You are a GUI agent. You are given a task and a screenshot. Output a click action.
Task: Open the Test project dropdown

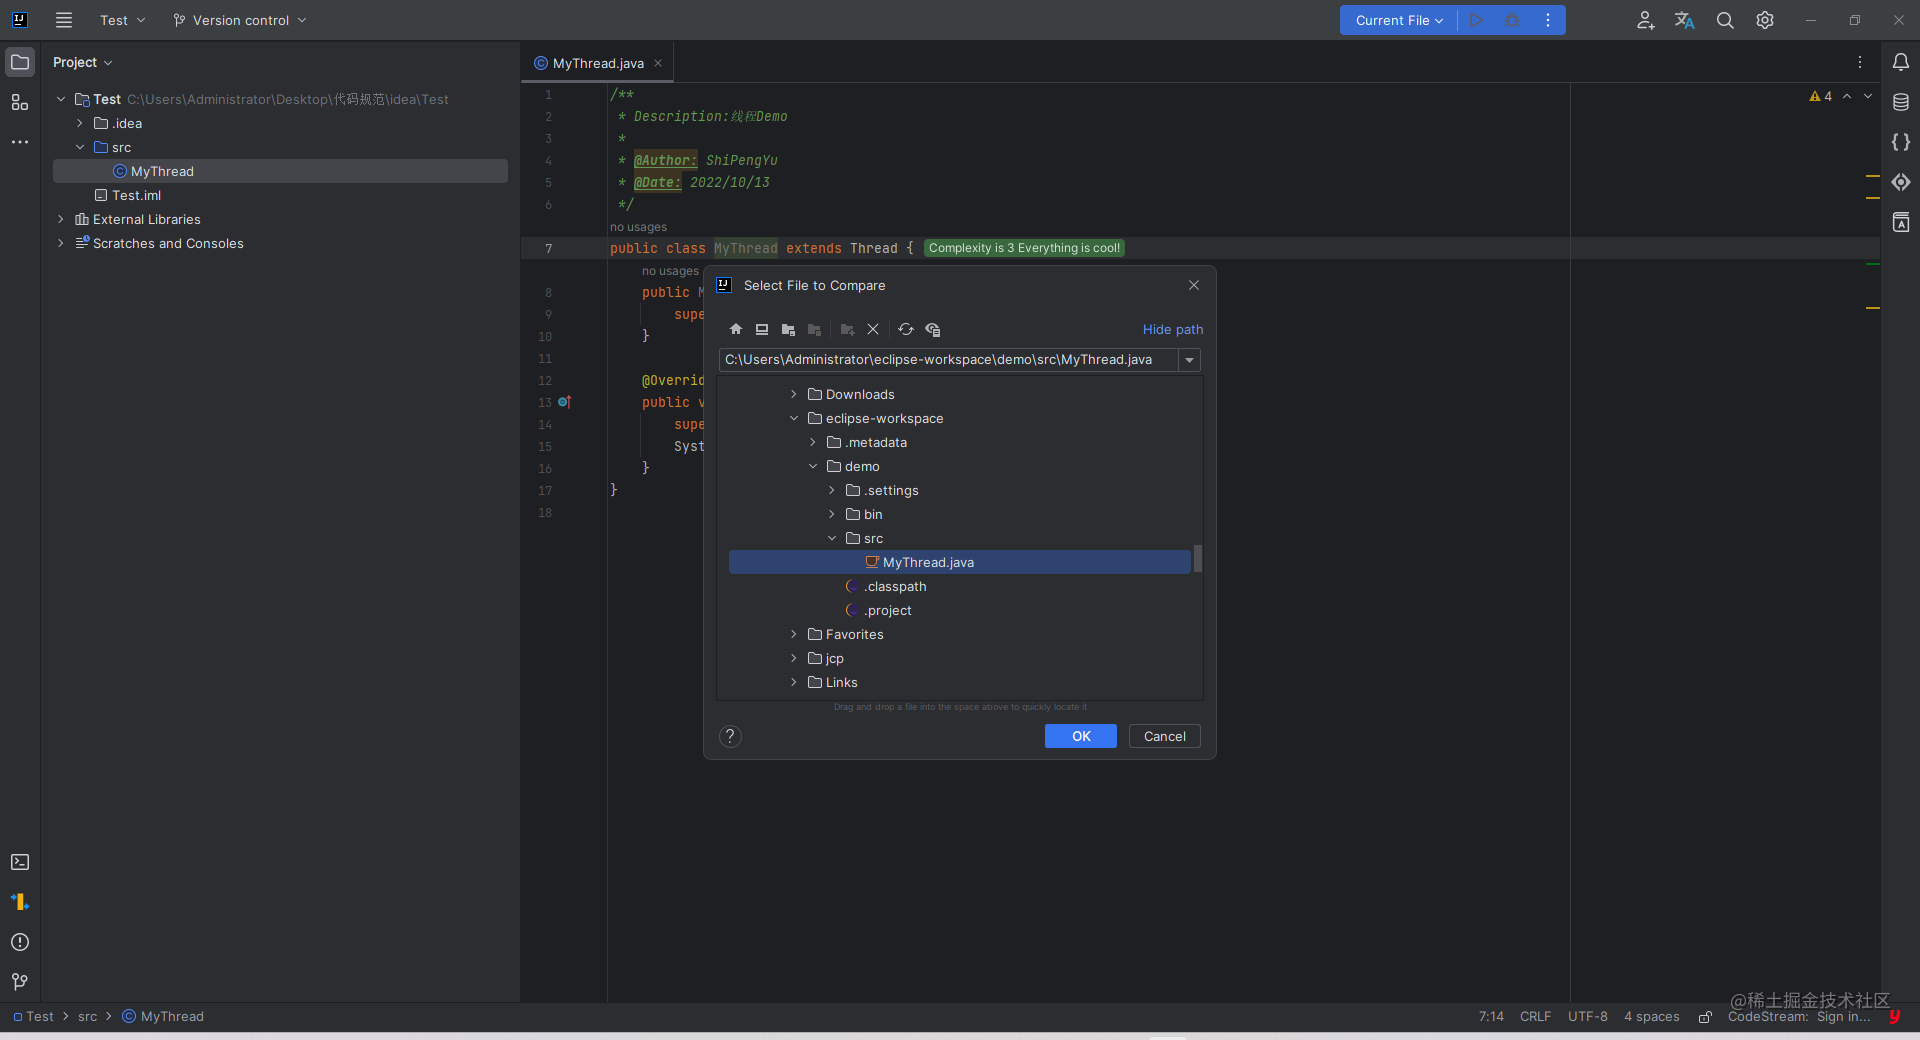[122, 20]
